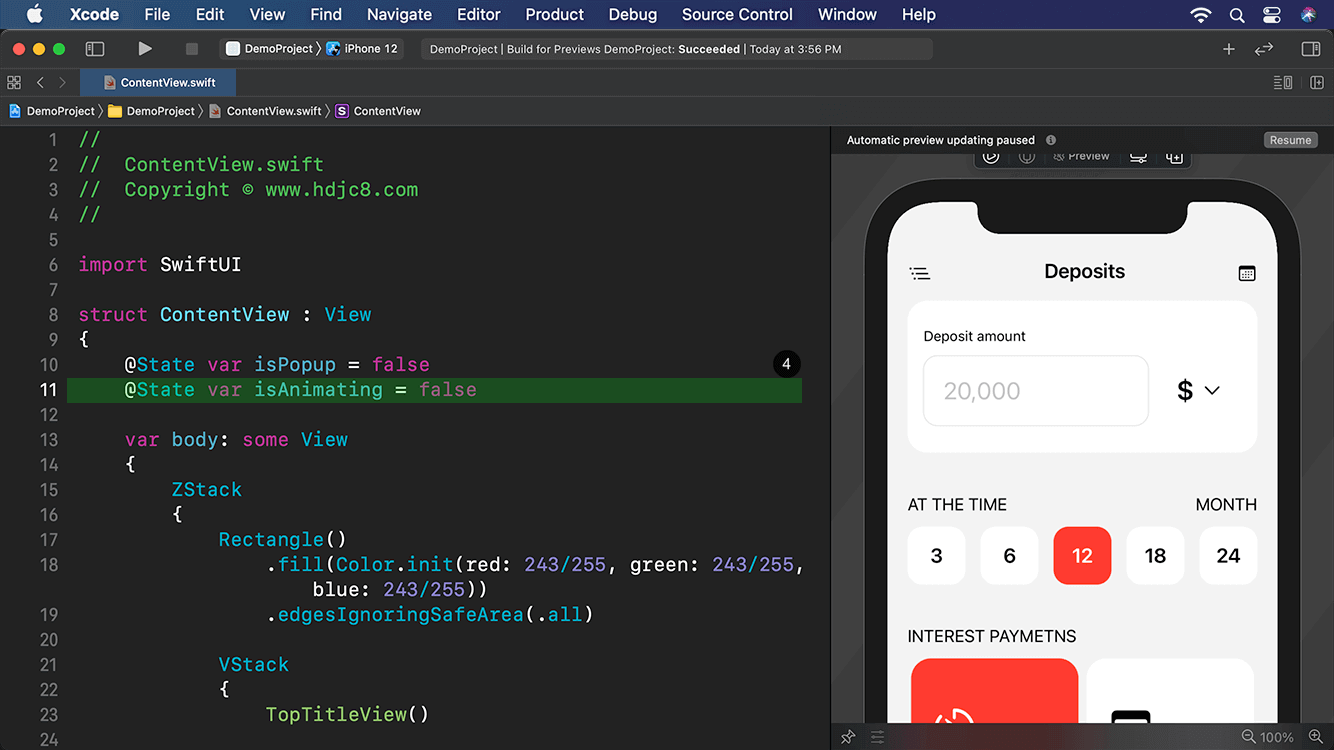1334x750 pixels.
Task: Select the 24 month option
Action: pyautogui.click(x=1228, y=556)
